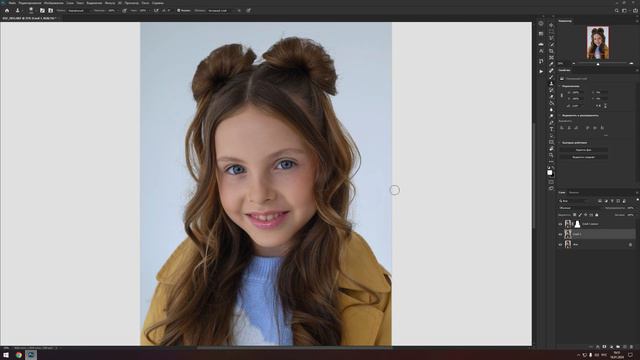Create new adjustment layer icon
Screen dimensions: 640x360
tap(611, 347)
